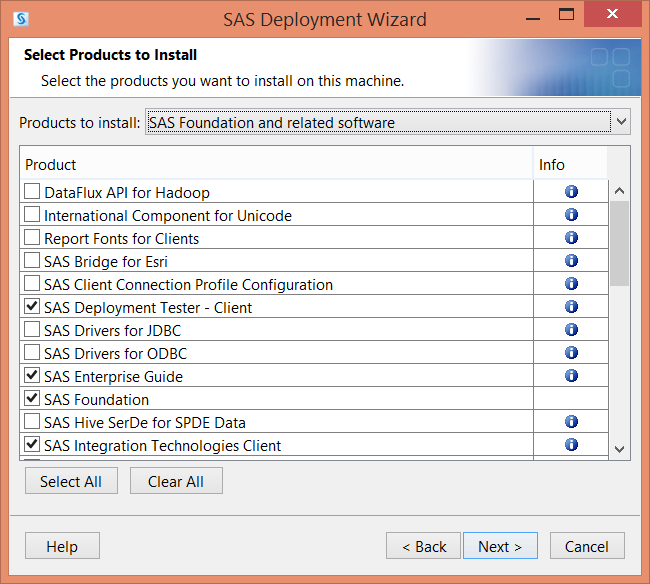The width and height of the screenshot is (650, 584).
Task: Tick SAS Drivers for ODBC checkbox
Action: tap(32, 353)
